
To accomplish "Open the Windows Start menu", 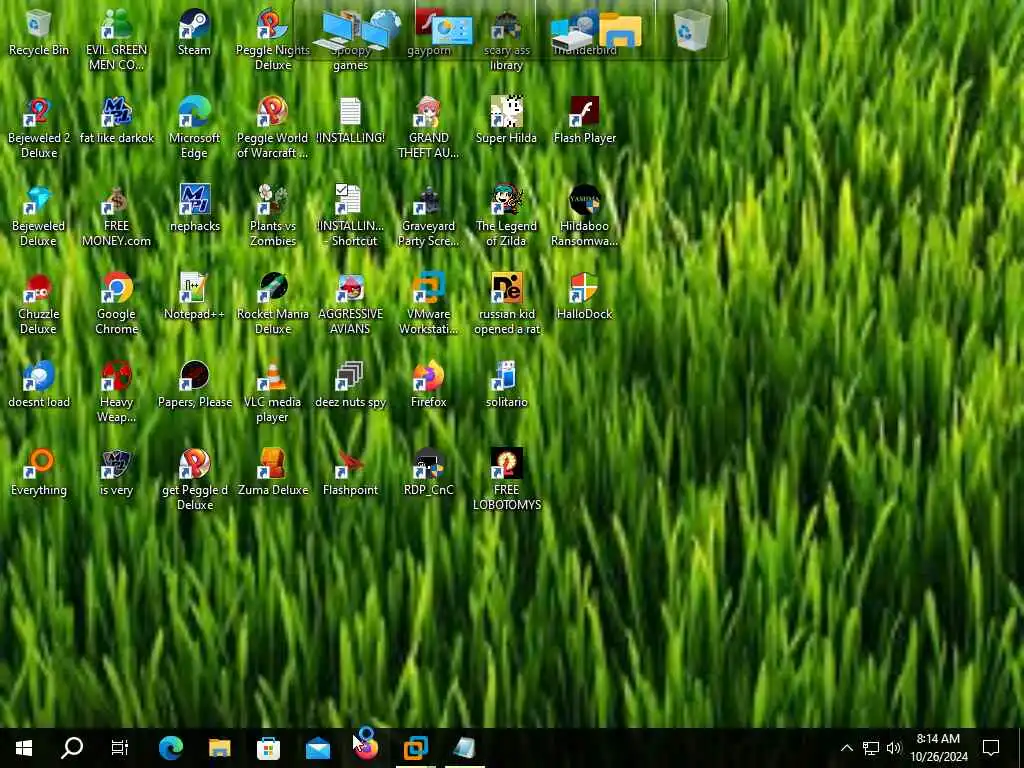I will click(x=24, y=748).
